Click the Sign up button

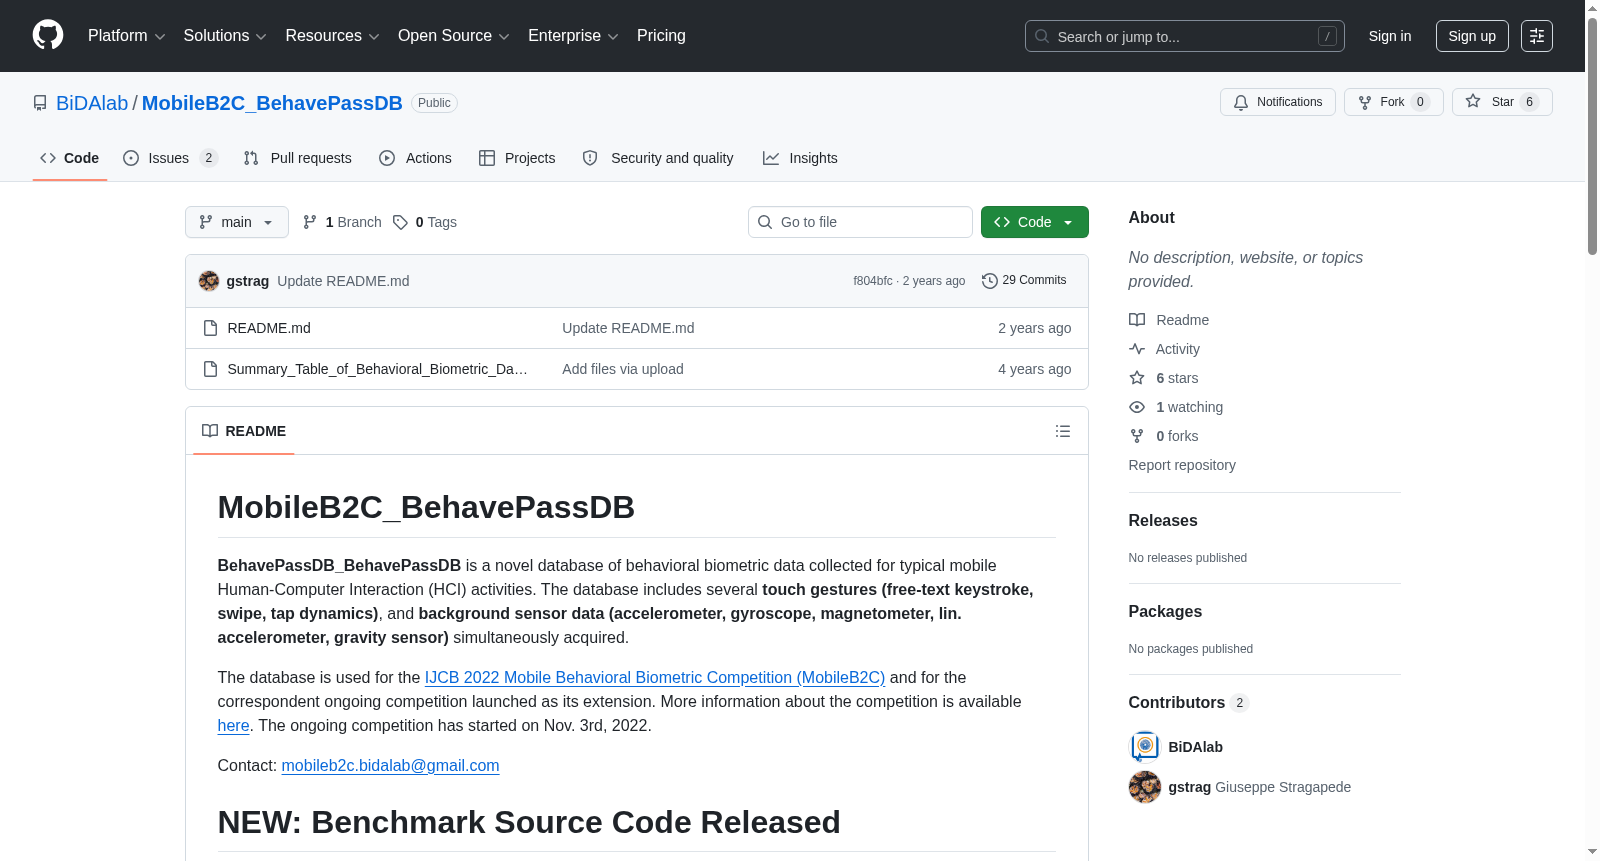click(x=1472, y=36)
